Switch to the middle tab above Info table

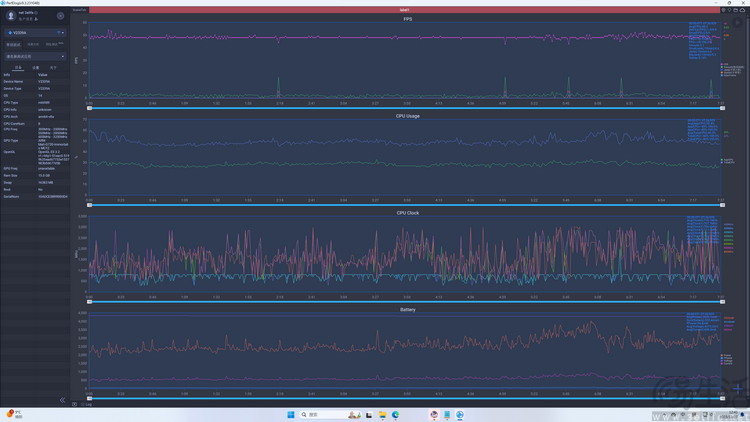tap(36, 68)
